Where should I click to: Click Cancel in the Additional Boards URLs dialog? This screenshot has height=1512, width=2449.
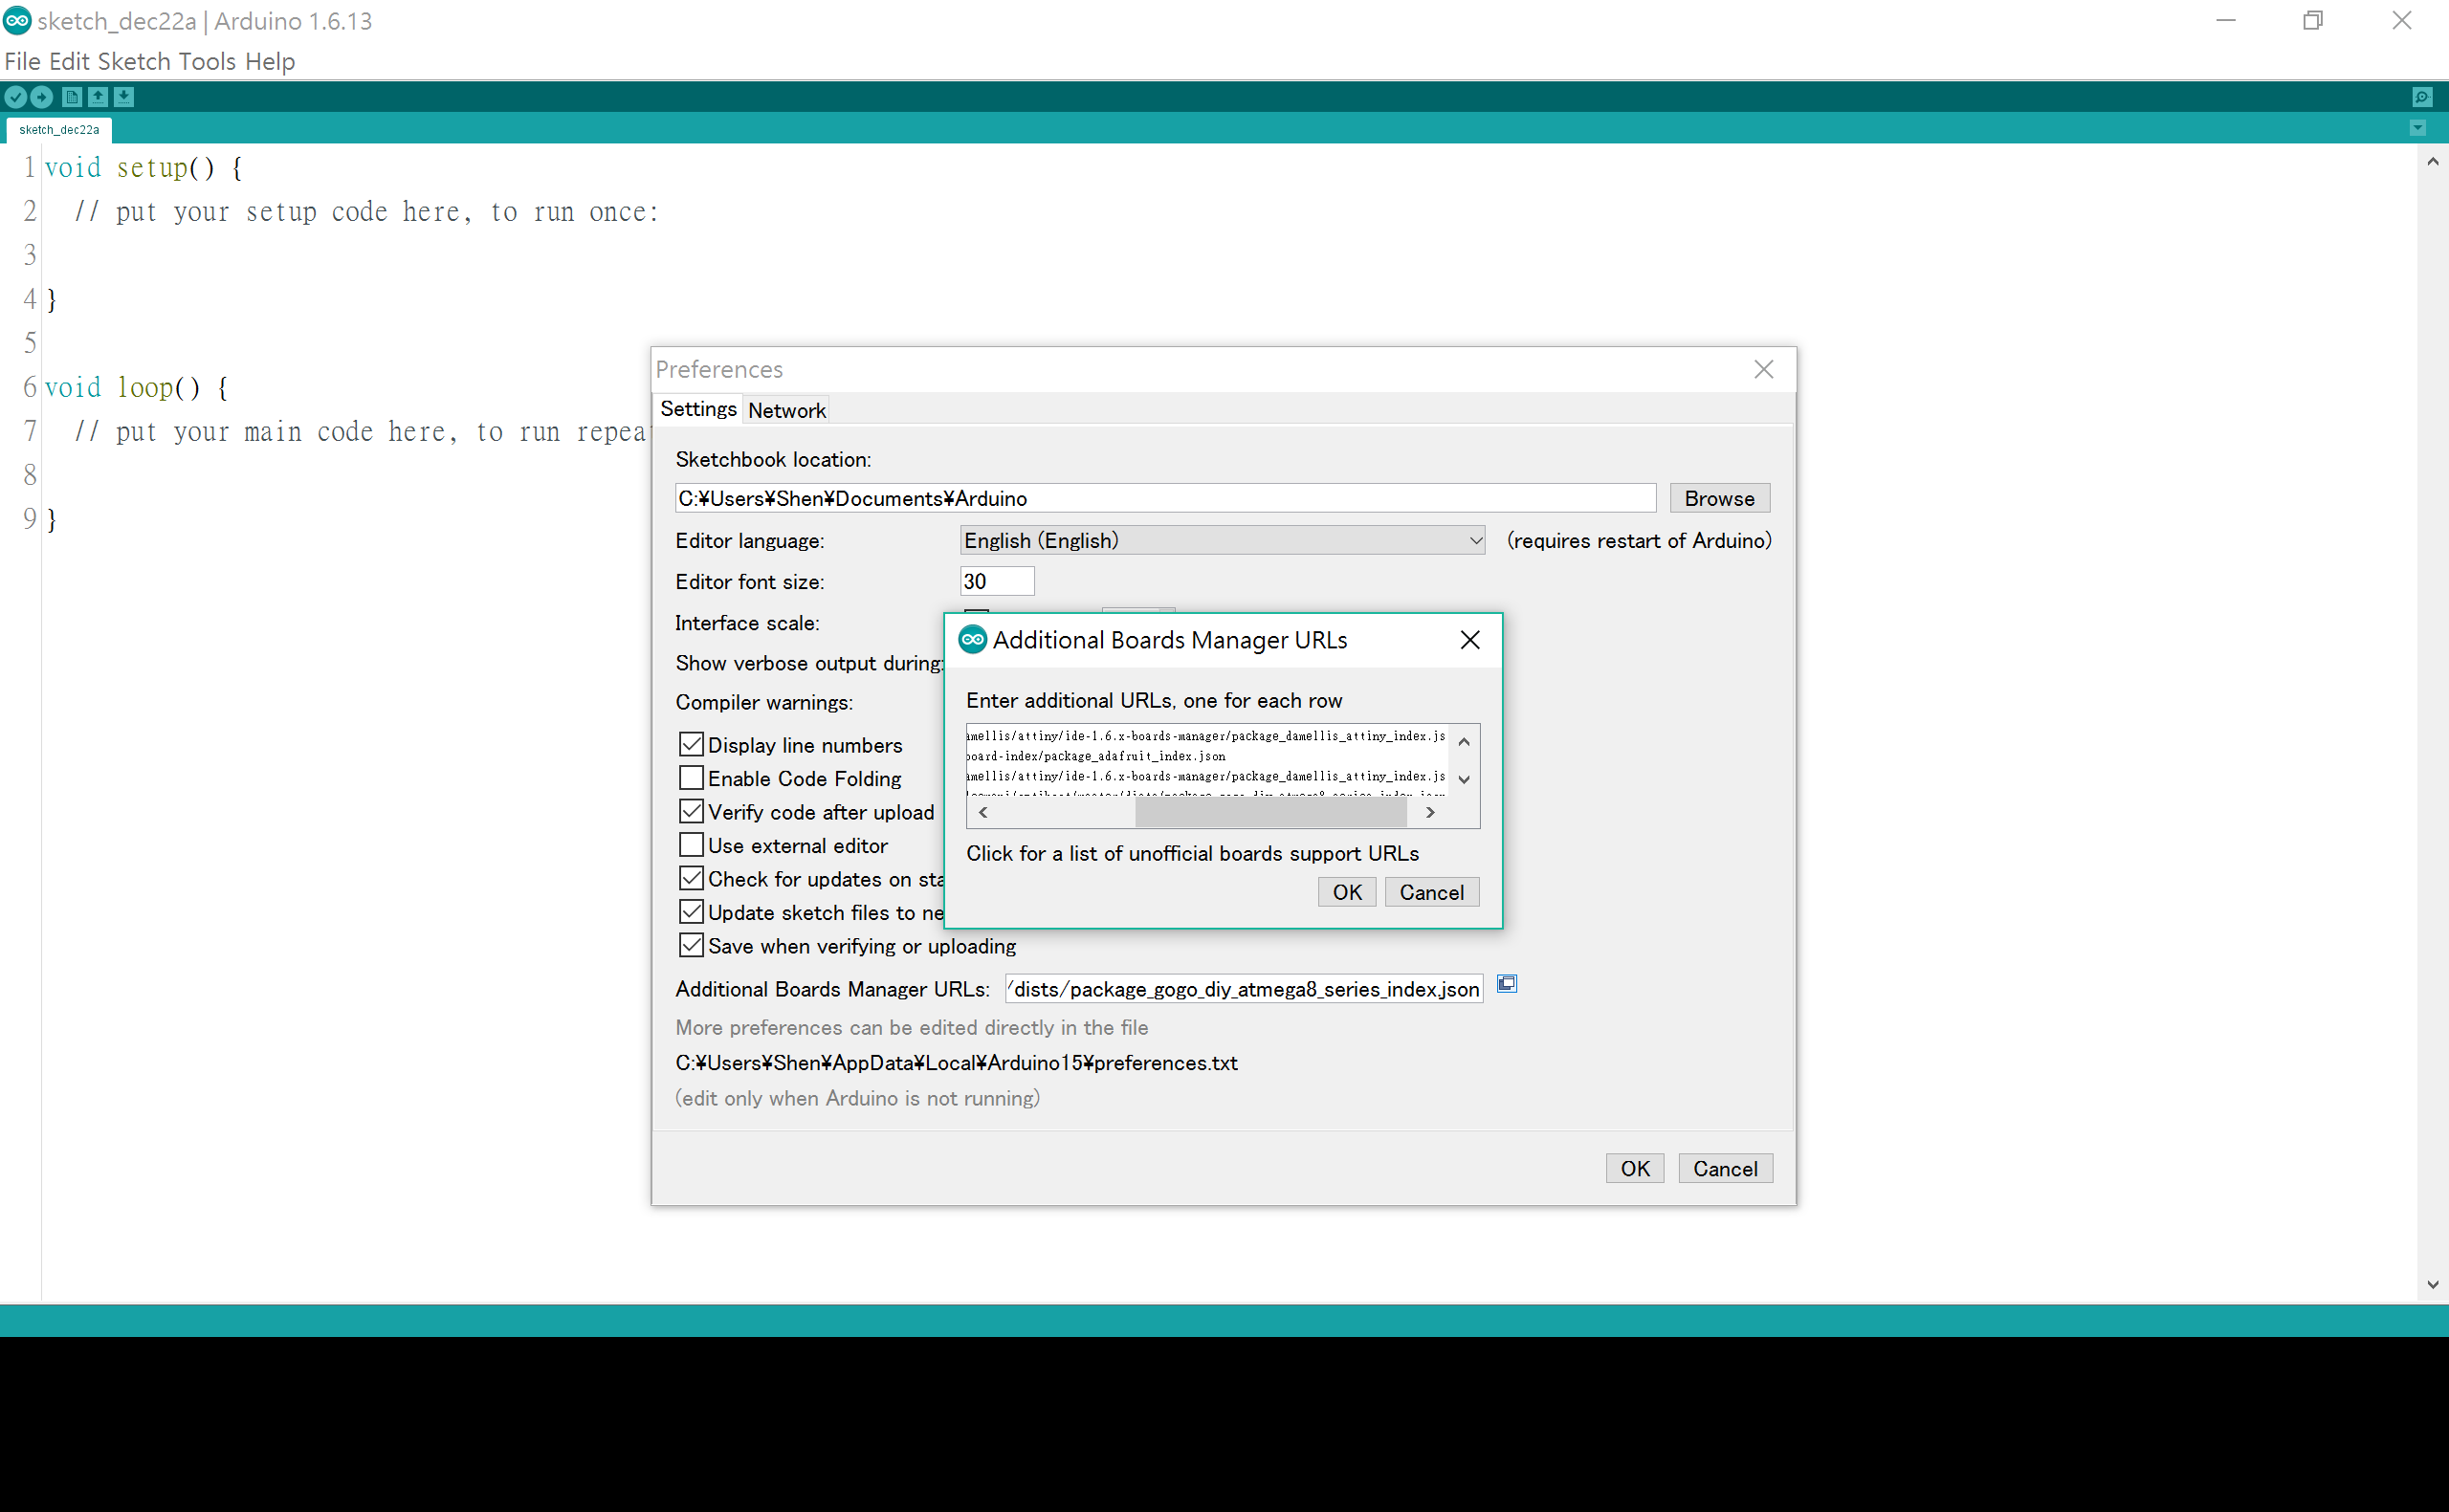click(x=1431, y=893)
